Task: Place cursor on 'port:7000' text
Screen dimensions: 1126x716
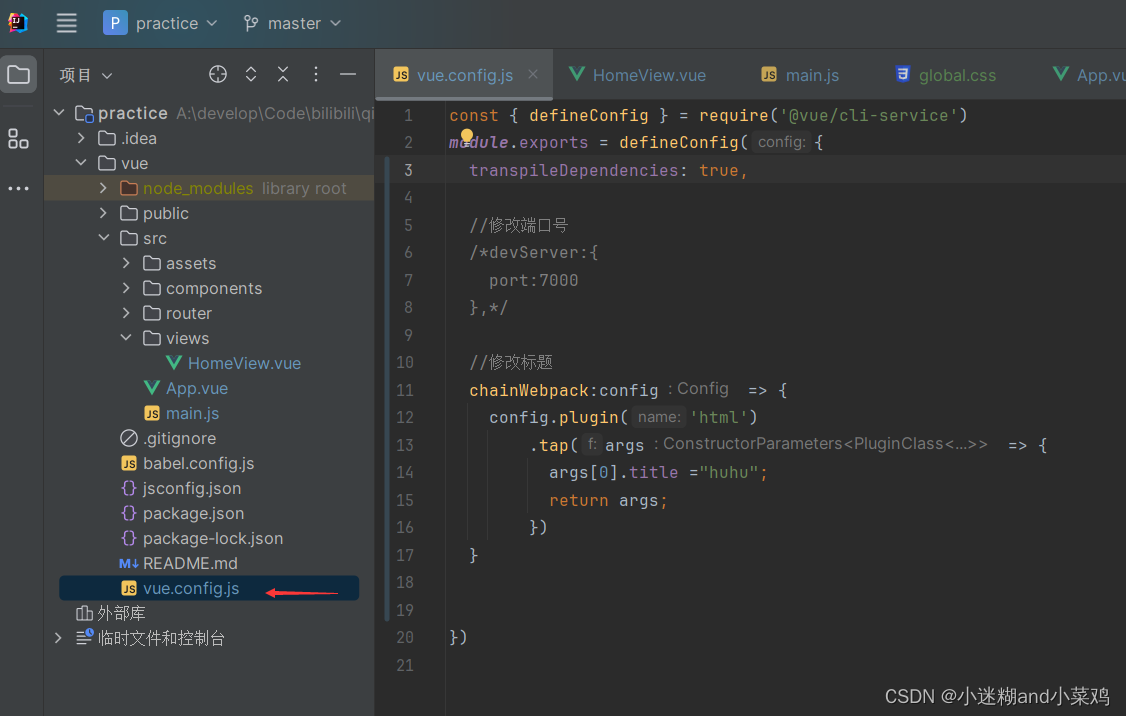Action: [534, 280]
